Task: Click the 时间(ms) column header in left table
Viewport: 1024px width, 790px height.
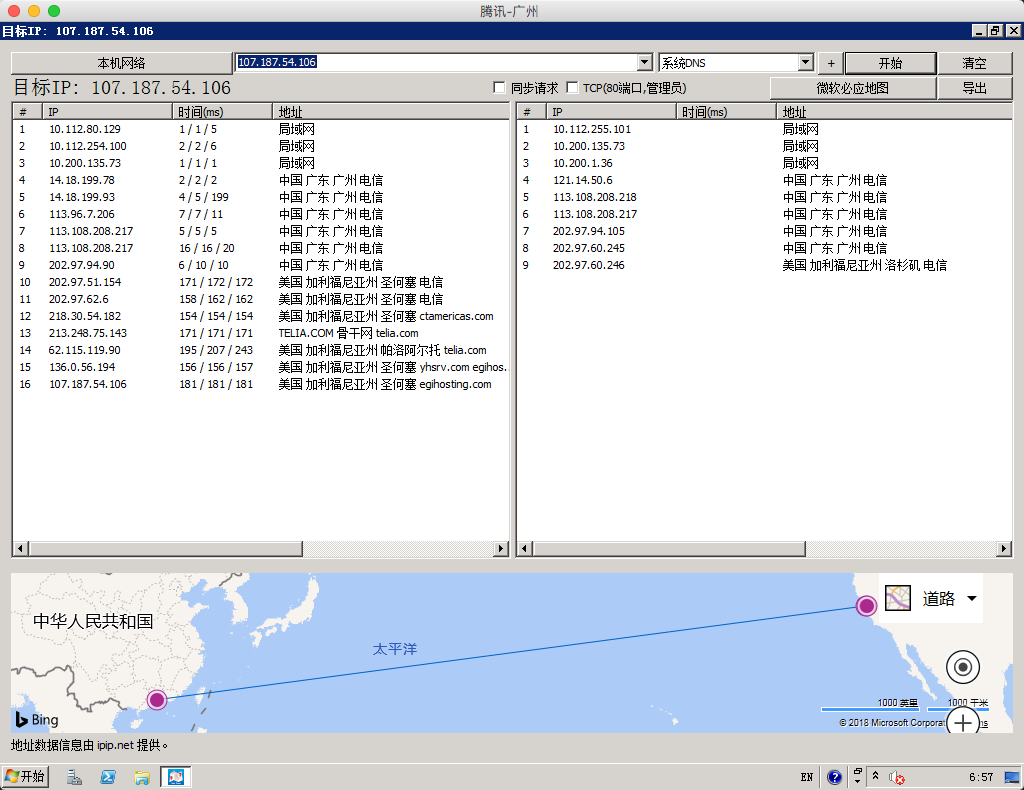Action: (224, 112)
